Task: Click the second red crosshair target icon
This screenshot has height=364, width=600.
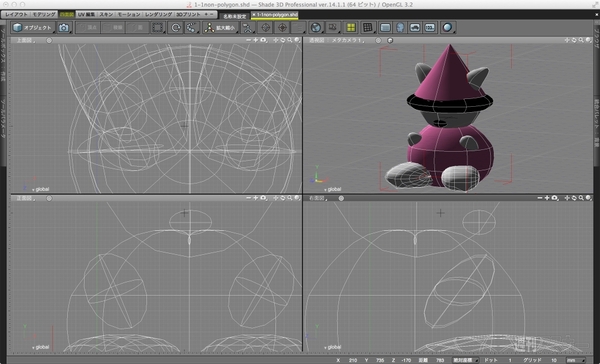Action: (282, 28)
